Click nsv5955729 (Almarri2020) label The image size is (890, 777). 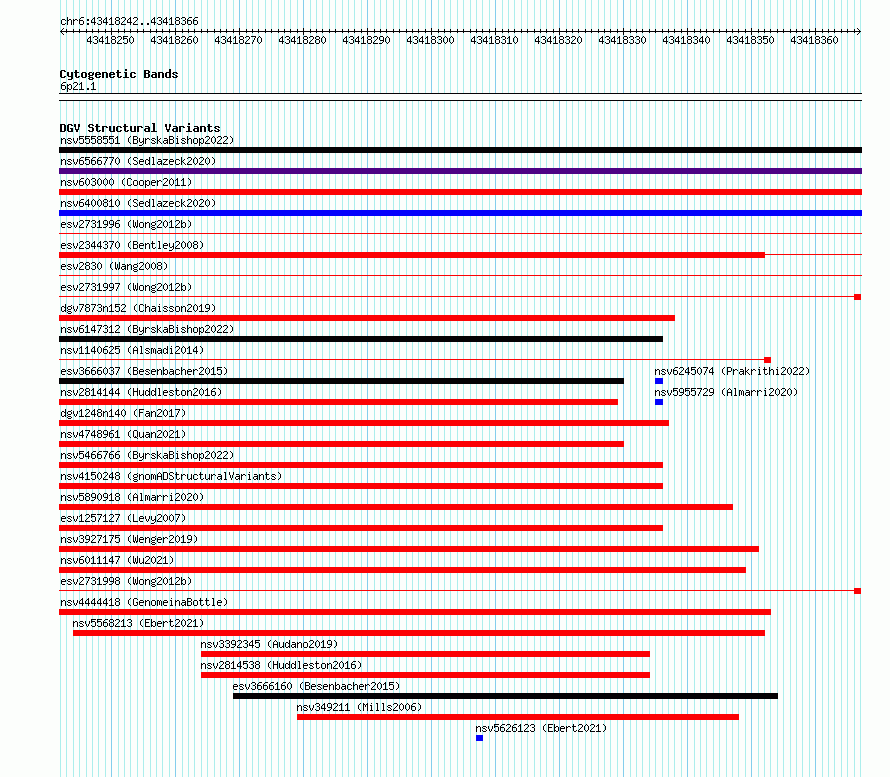tap(726, 392)
